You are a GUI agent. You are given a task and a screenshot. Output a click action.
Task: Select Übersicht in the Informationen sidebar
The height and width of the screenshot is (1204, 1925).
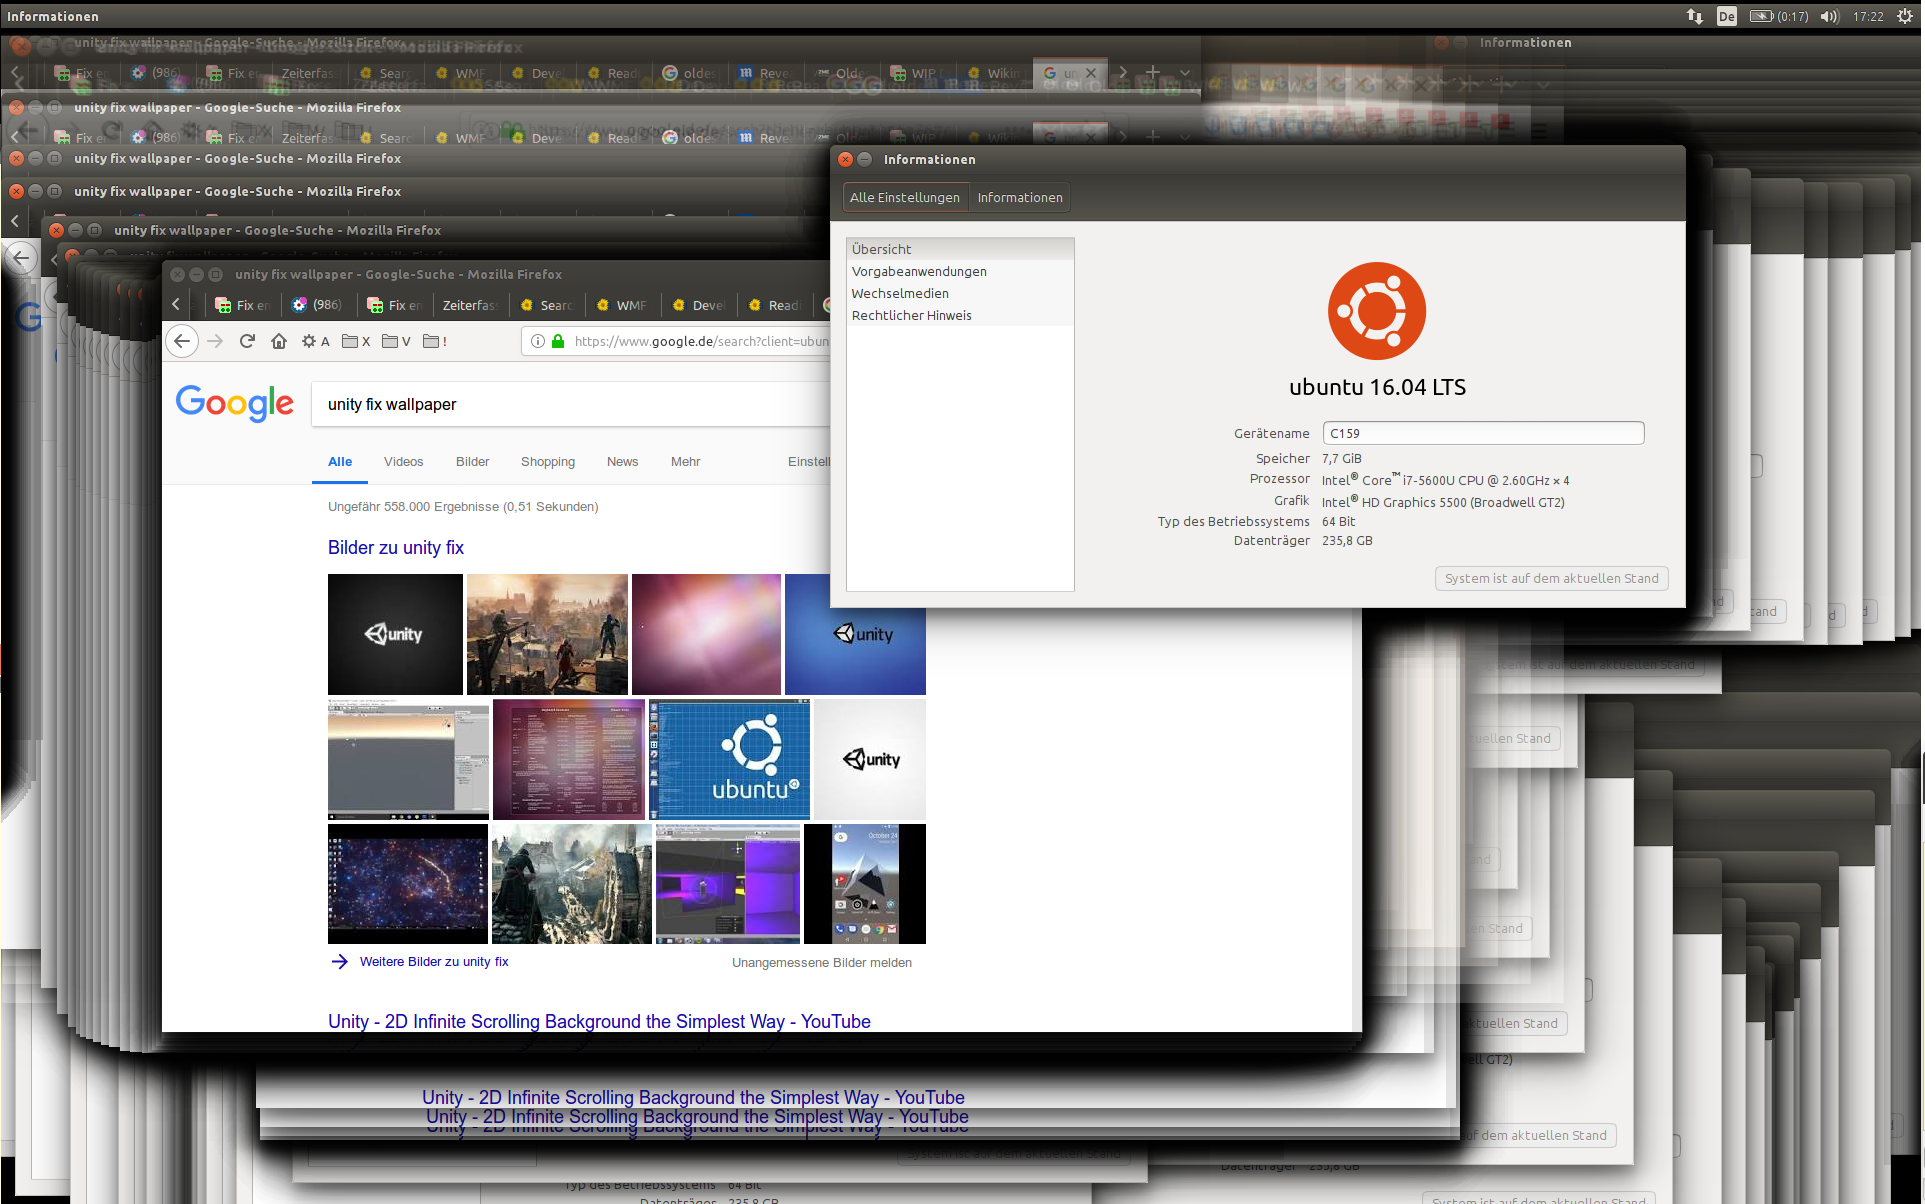click(960, 249)
